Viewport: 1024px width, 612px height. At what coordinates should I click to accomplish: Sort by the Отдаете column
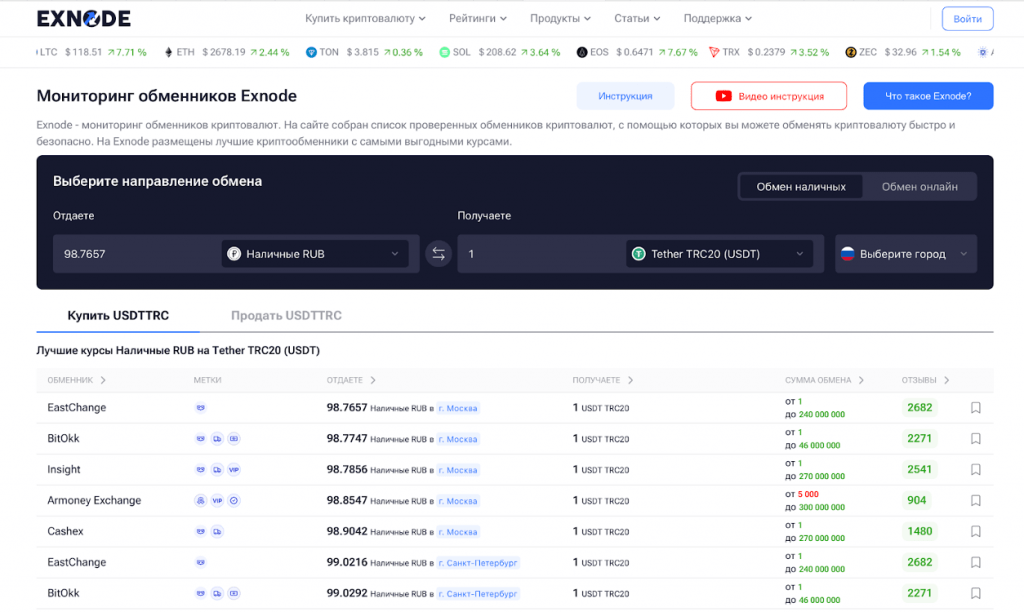[x=351, y=380]
